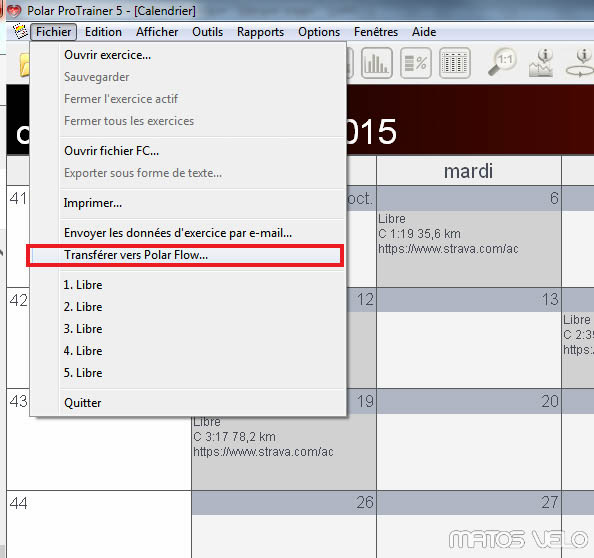Select day 19 calendar header
Image resolution: width=594 pixels, height=558 pixels.
click(361, 401)
